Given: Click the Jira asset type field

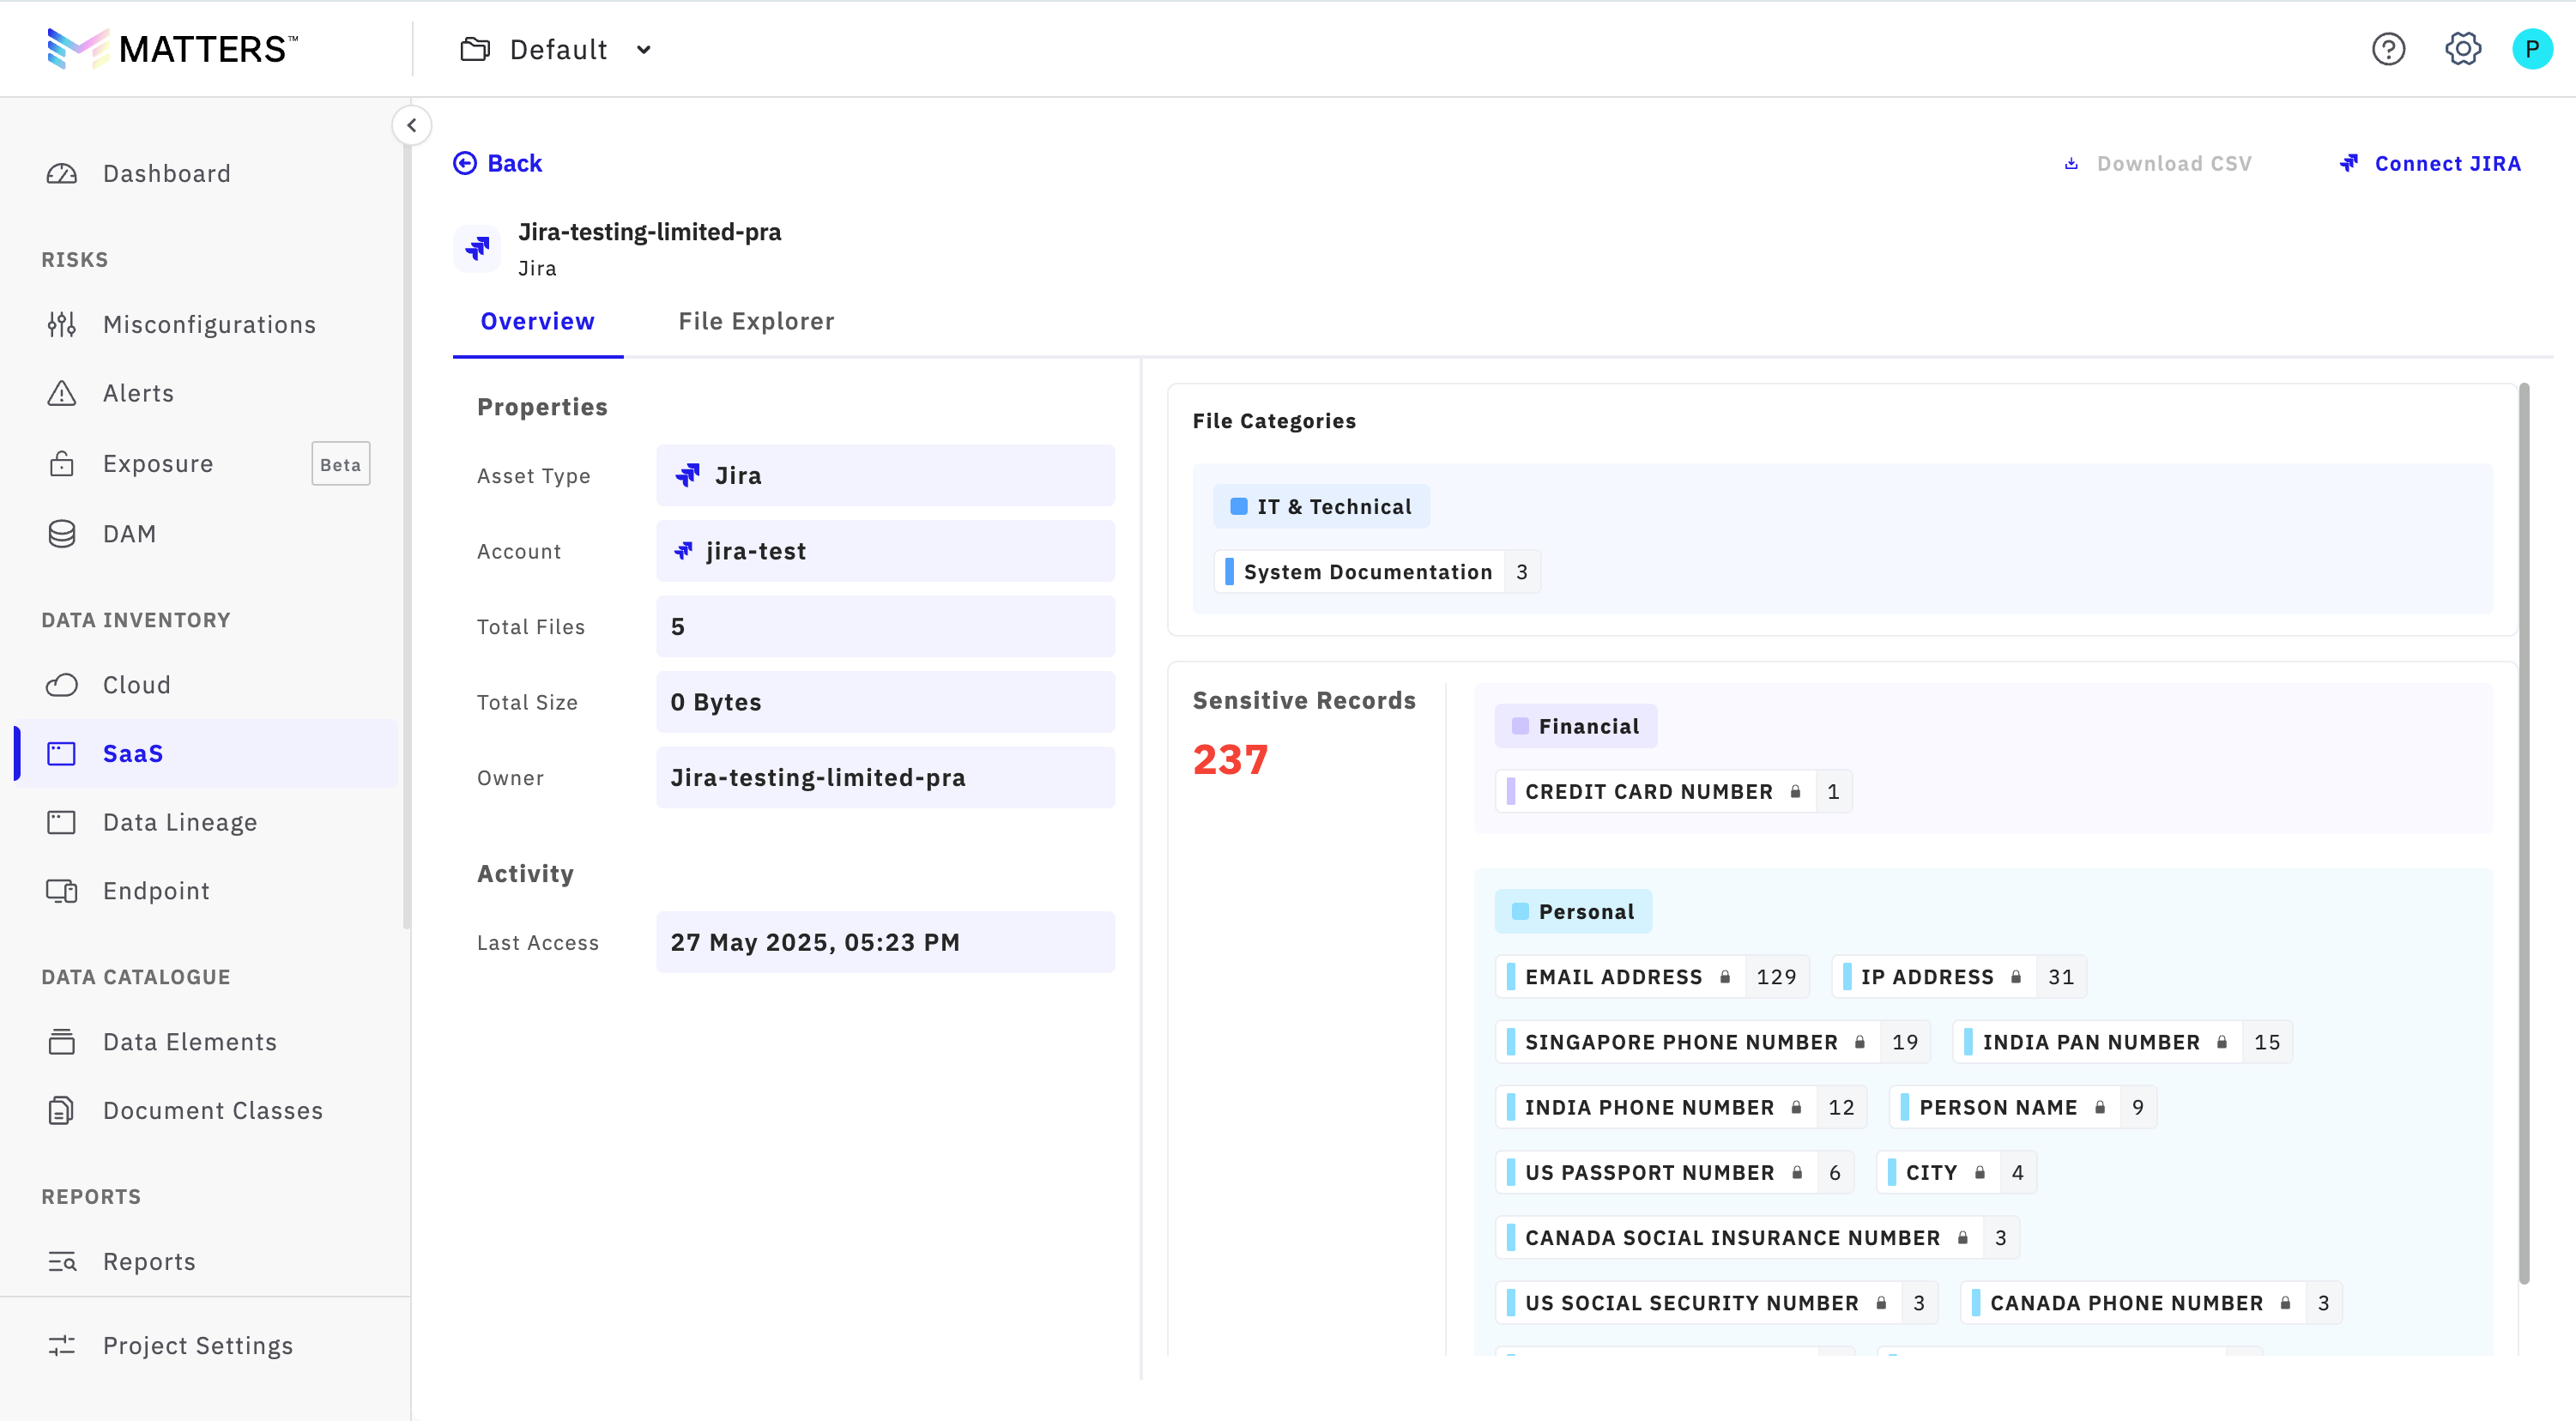Looking at the screenshot, I should coord(885,476).
